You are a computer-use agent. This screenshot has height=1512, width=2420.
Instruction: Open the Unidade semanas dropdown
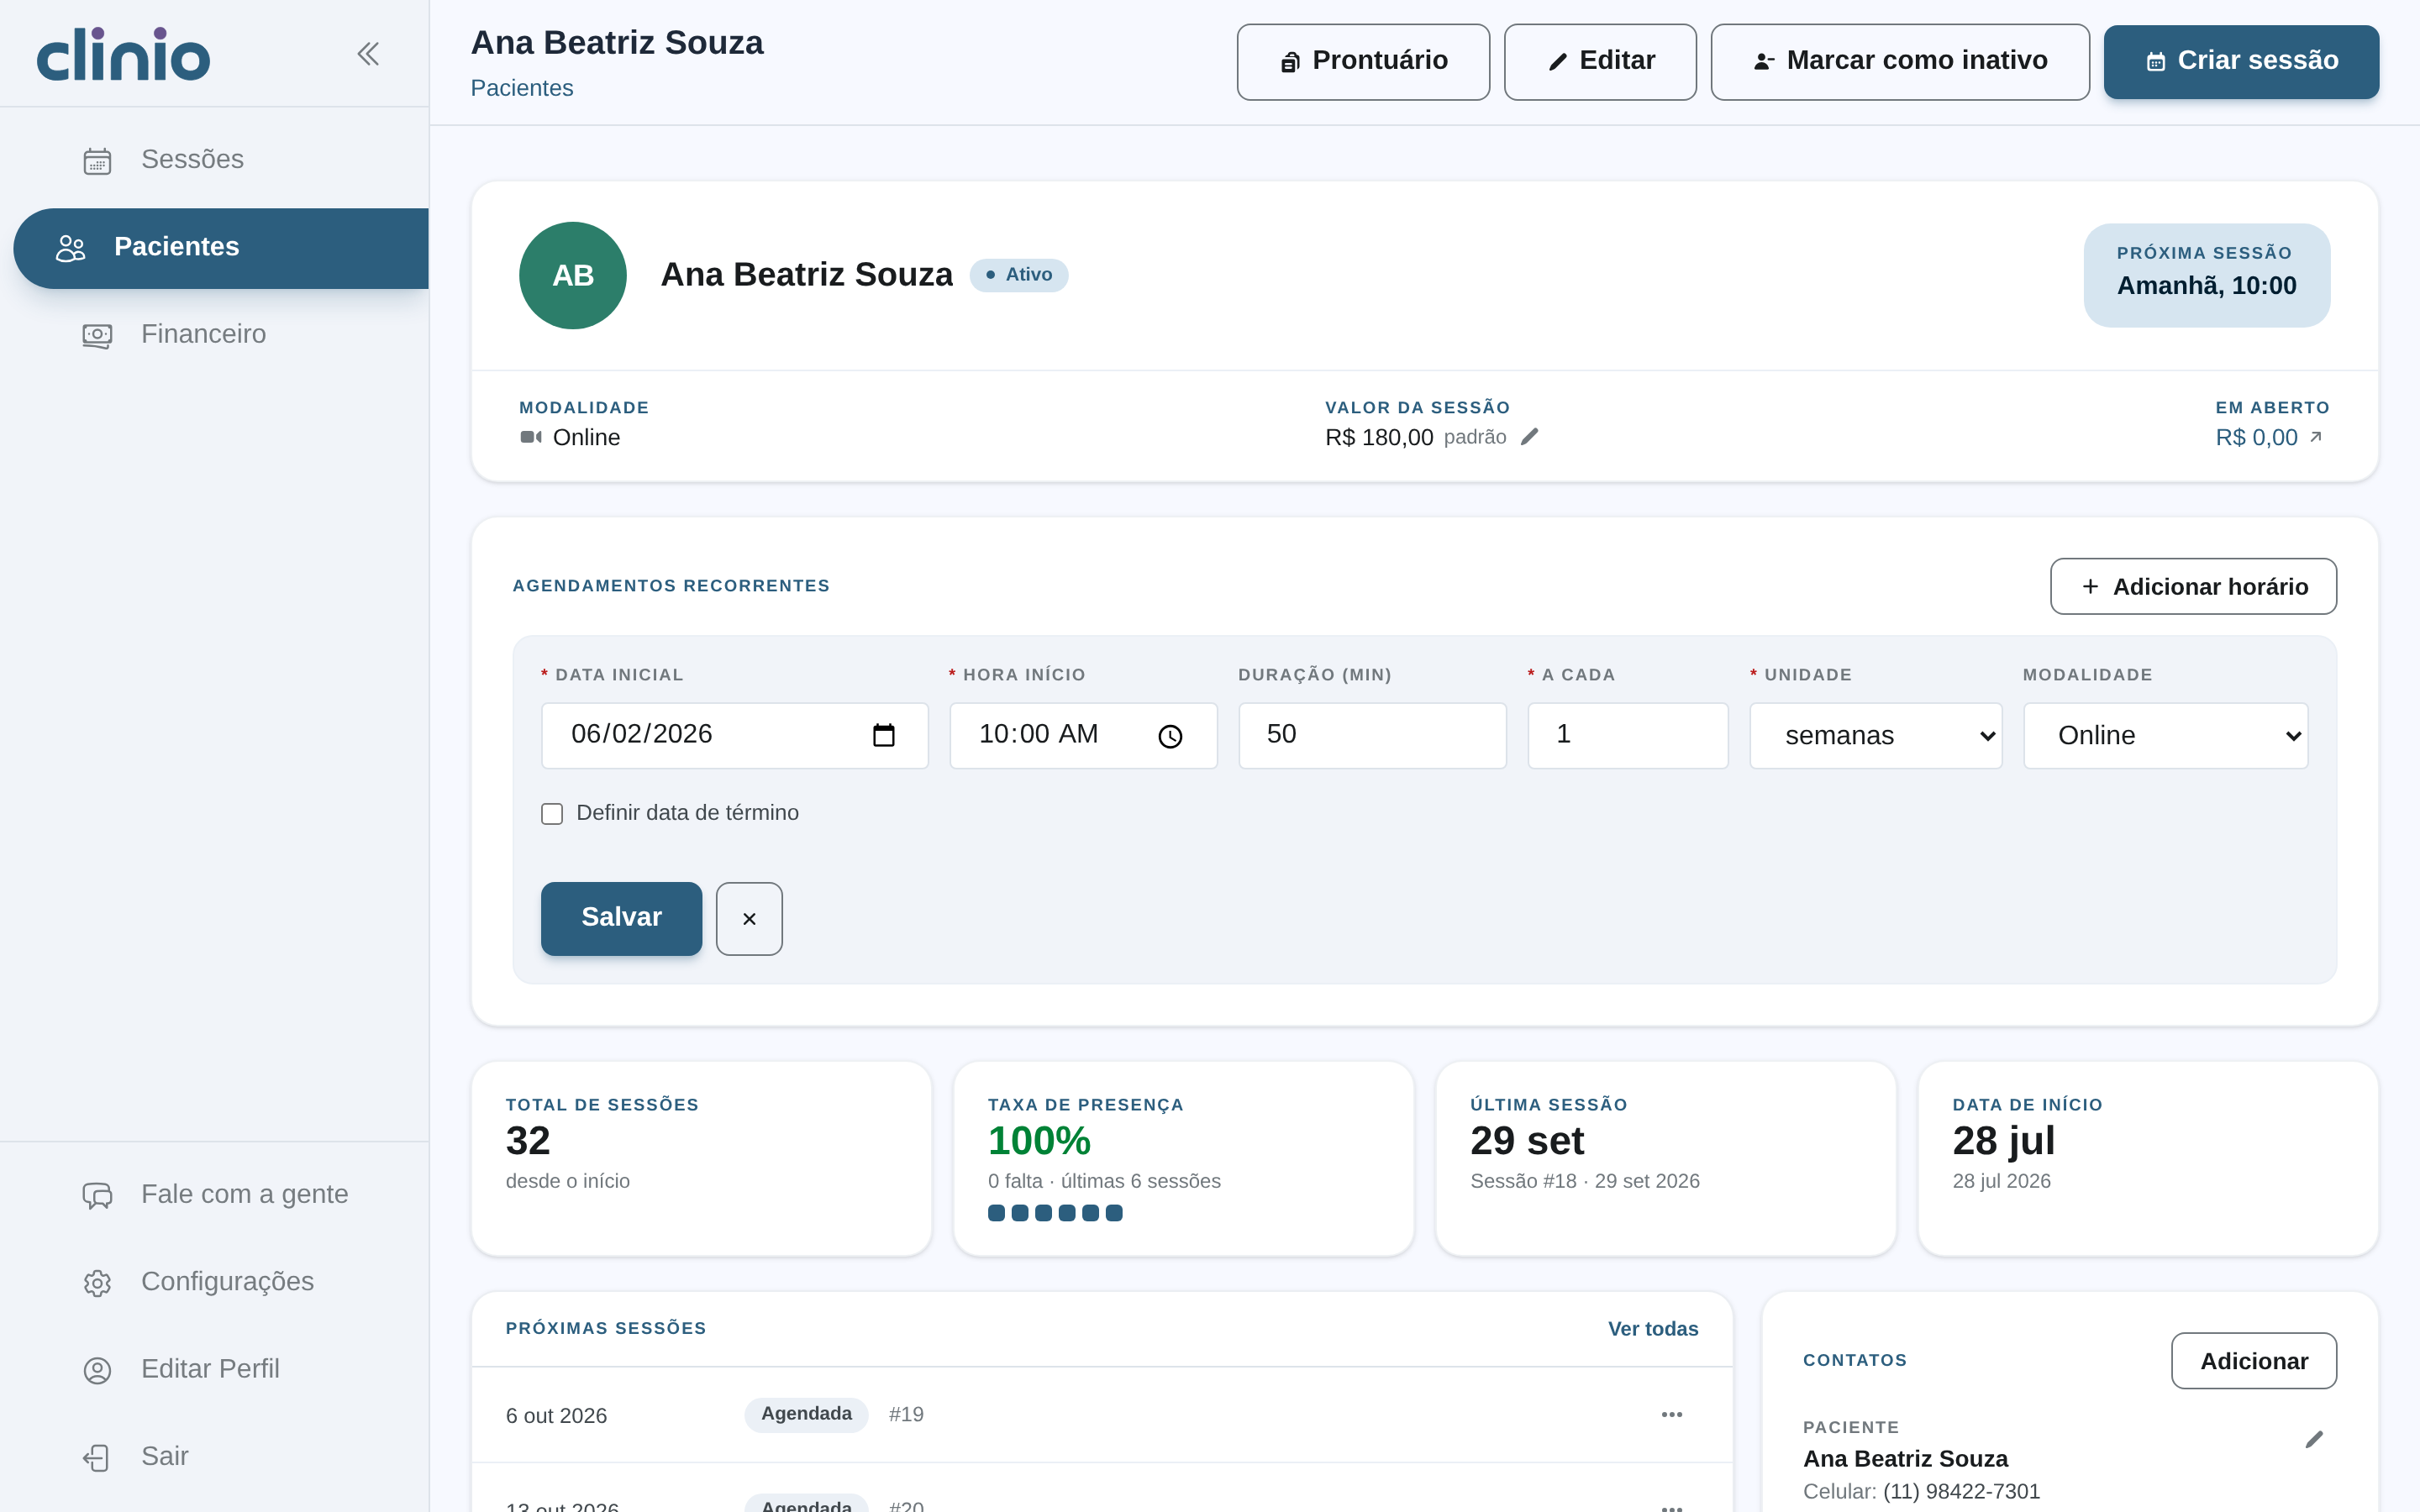pyautogui.click(x=1875, y=736)
